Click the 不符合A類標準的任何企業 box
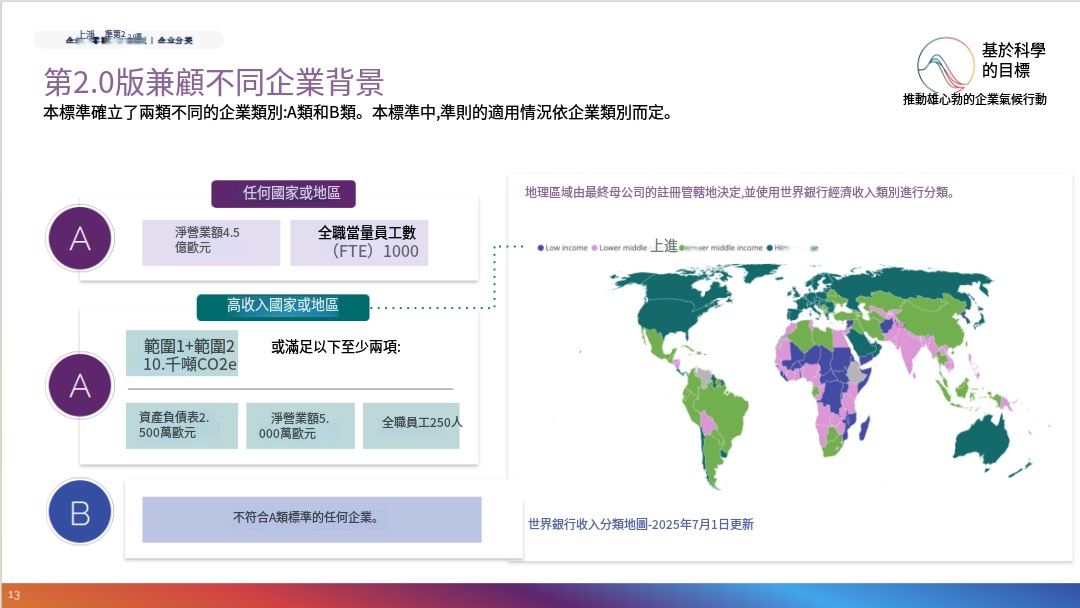The image size is (1080, 608). (311, 519)
